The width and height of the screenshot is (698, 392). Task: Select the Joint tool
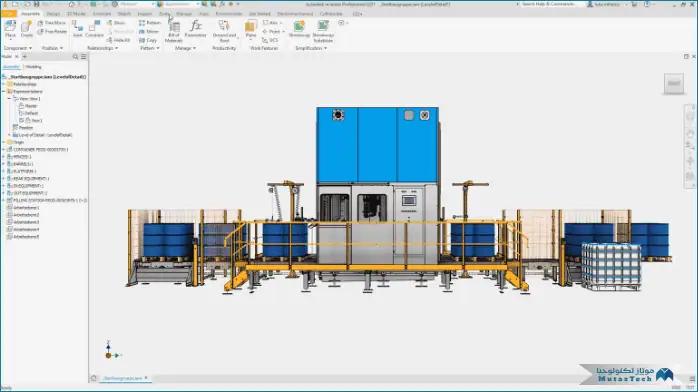point(77,29)
